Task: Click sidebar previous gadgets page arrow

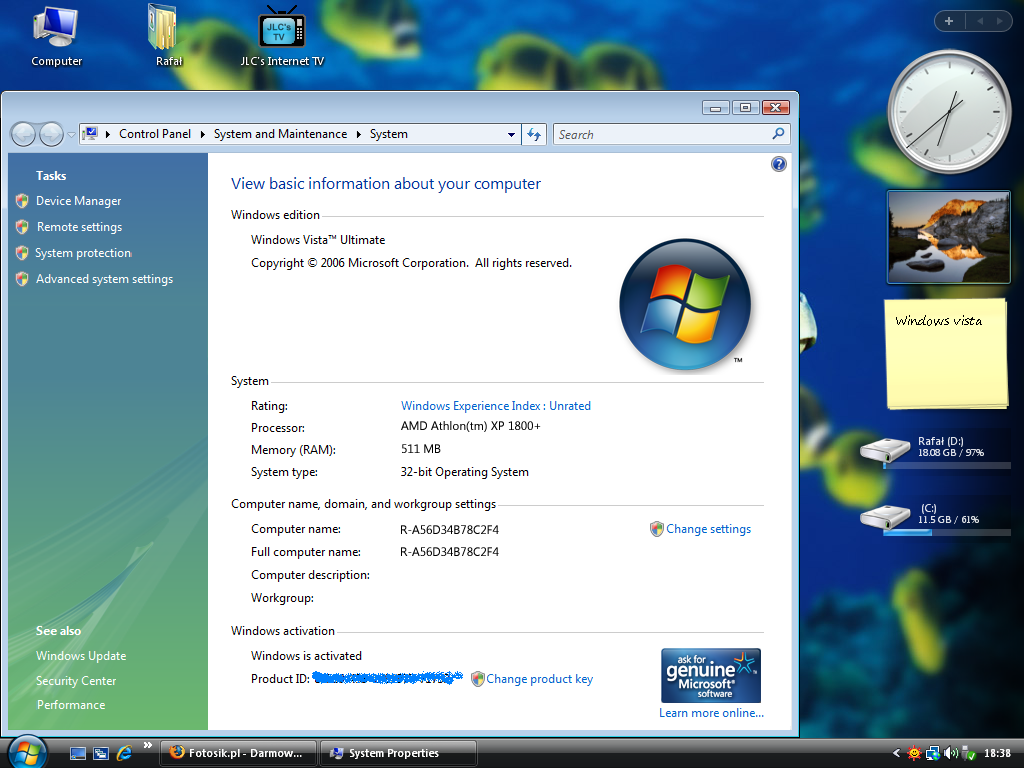Action: 980,21
